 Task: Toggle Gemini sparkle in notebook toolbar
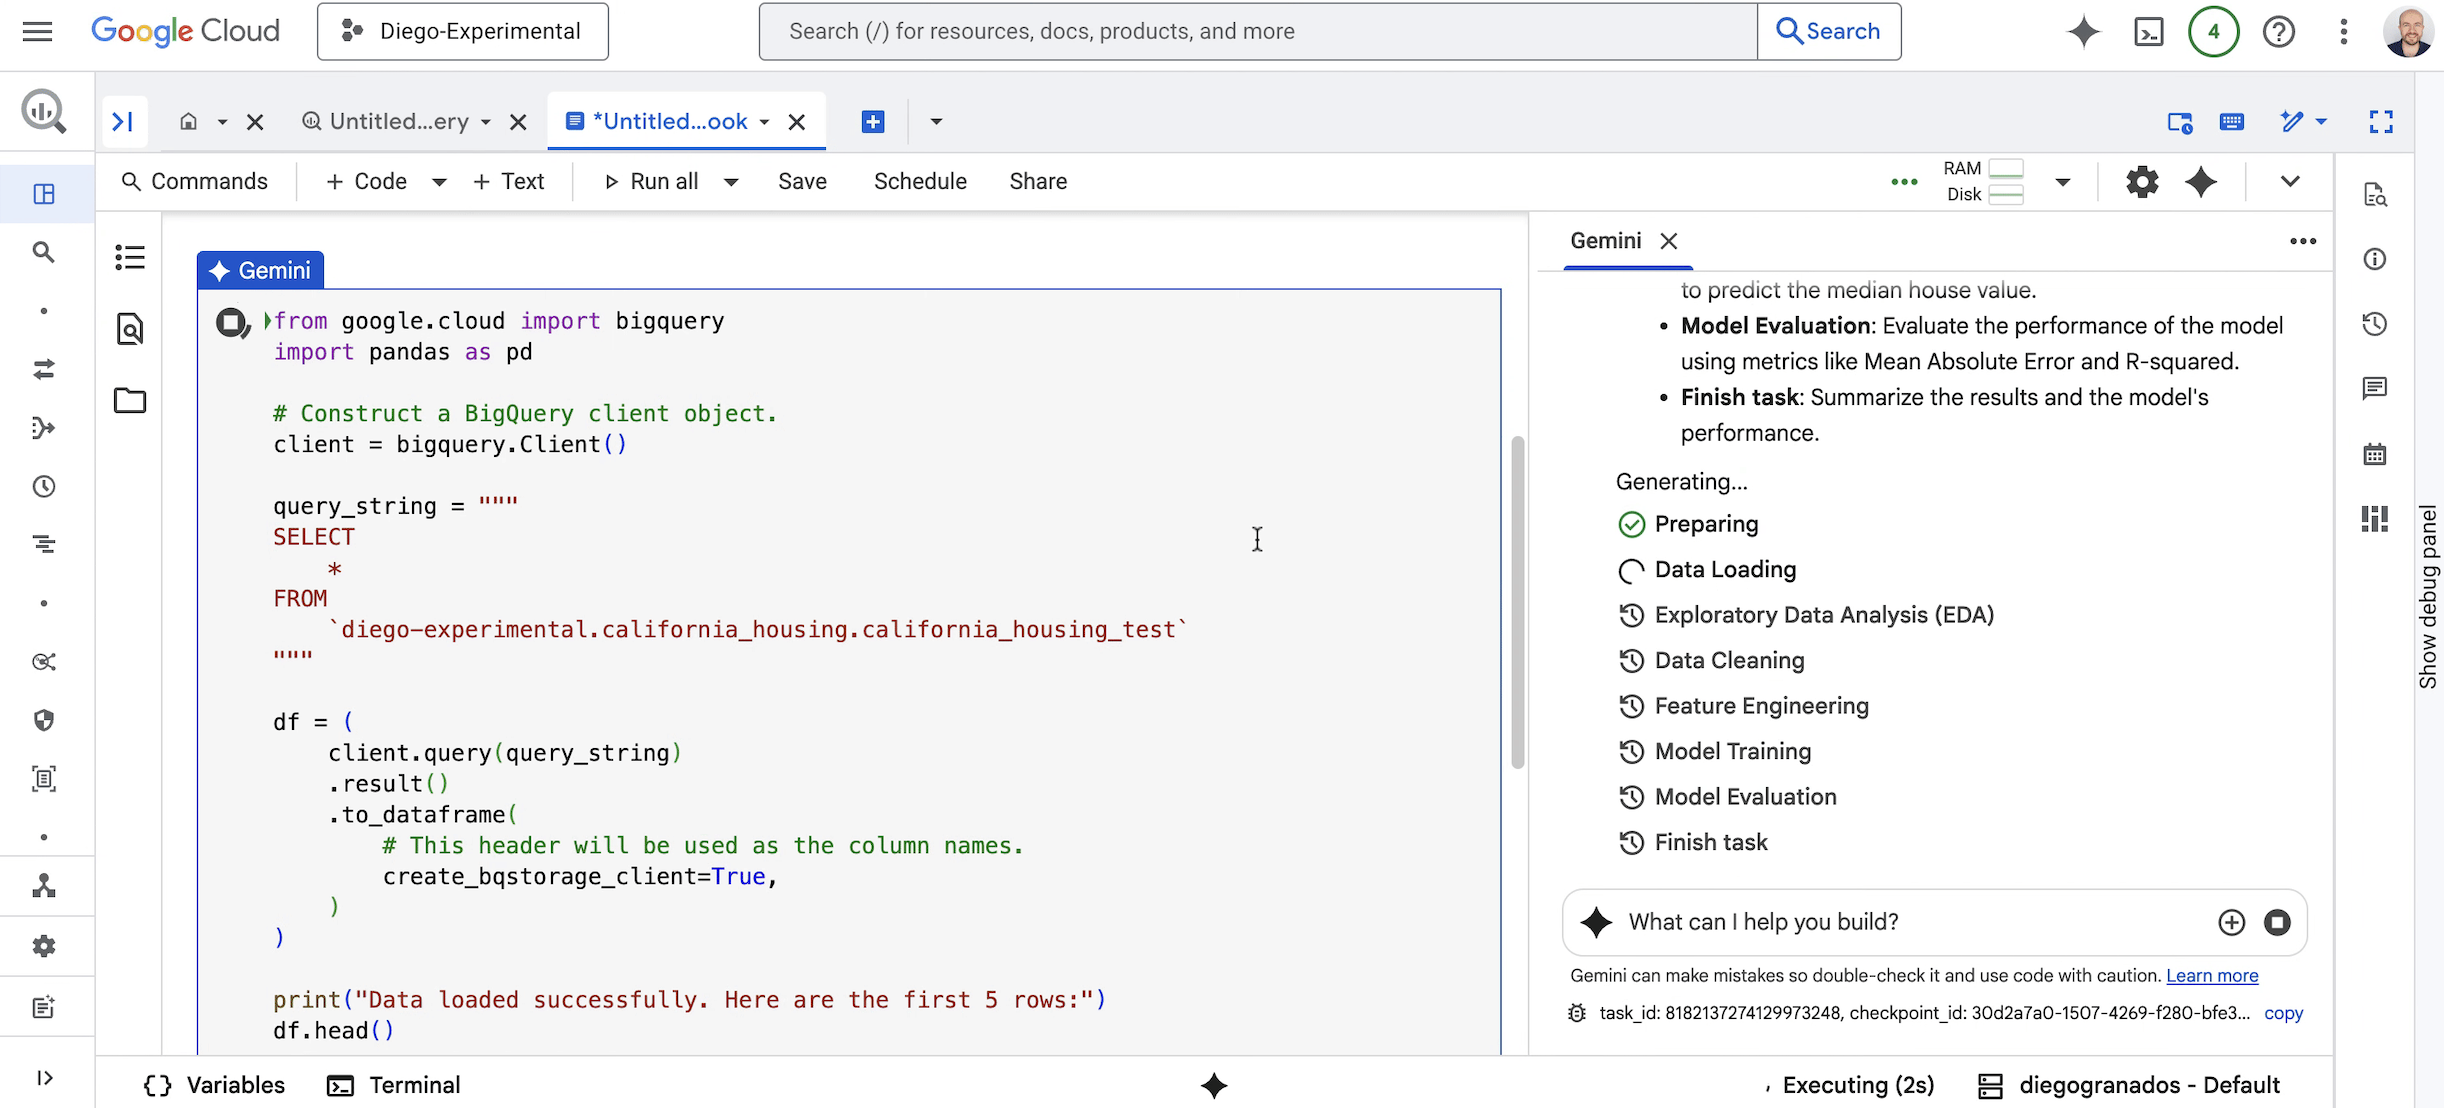tap(2201, 182)
